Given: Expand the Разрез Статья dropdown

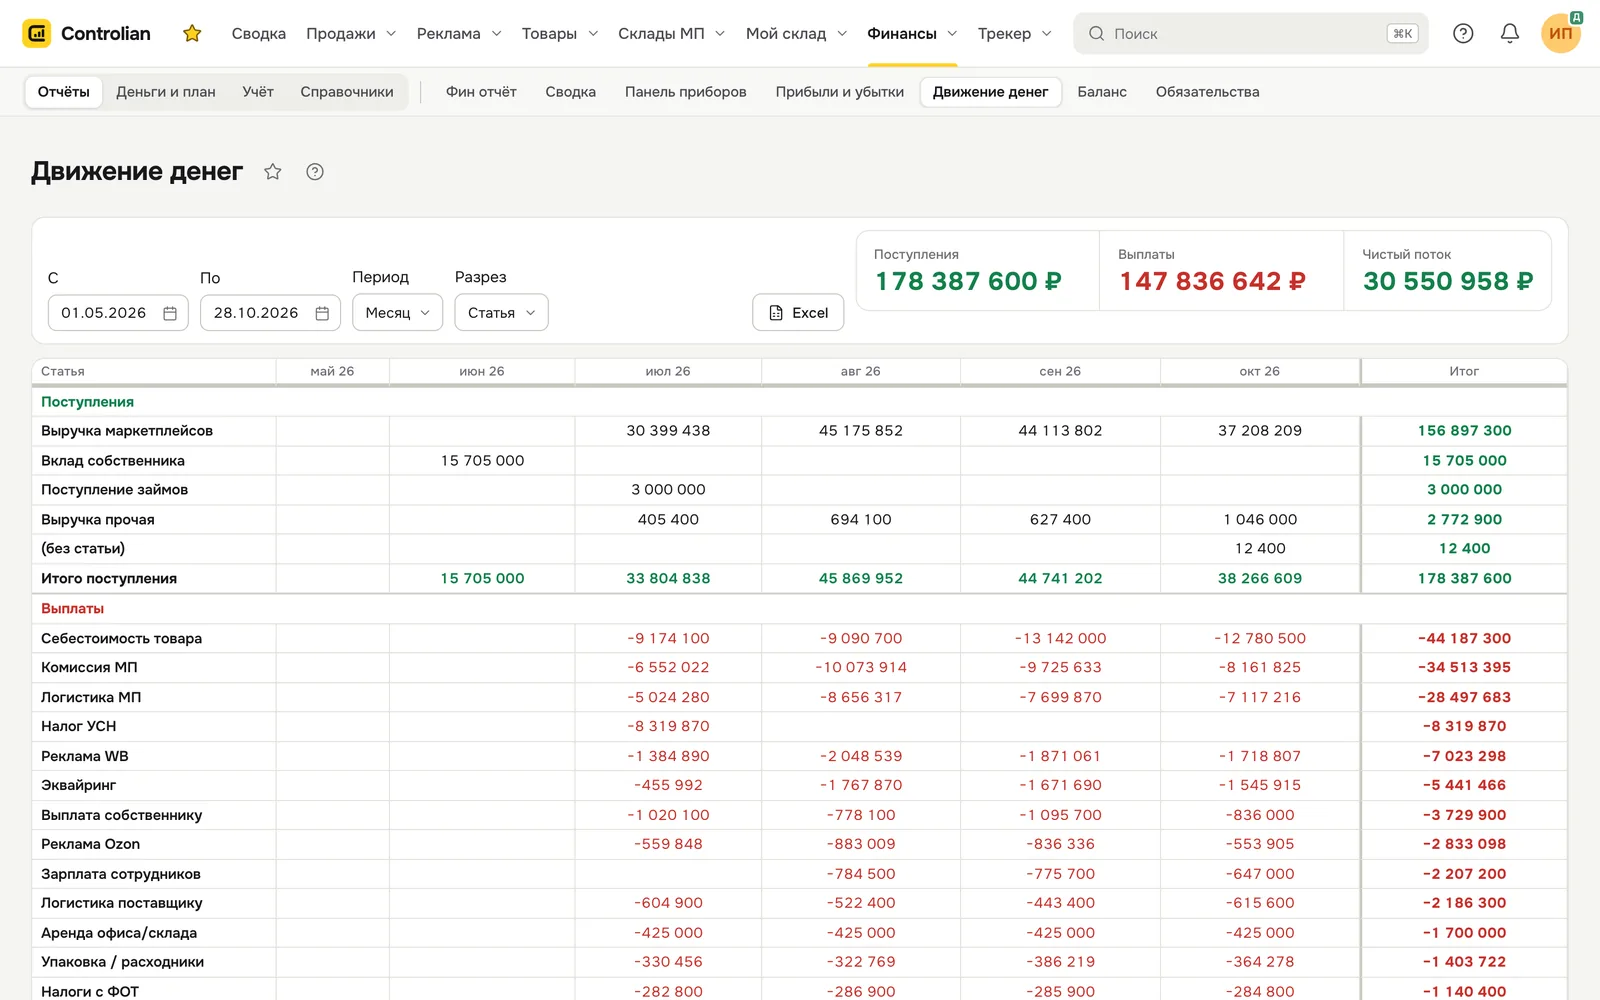Looking at the screenshot, I should click(x=502, y=313).
